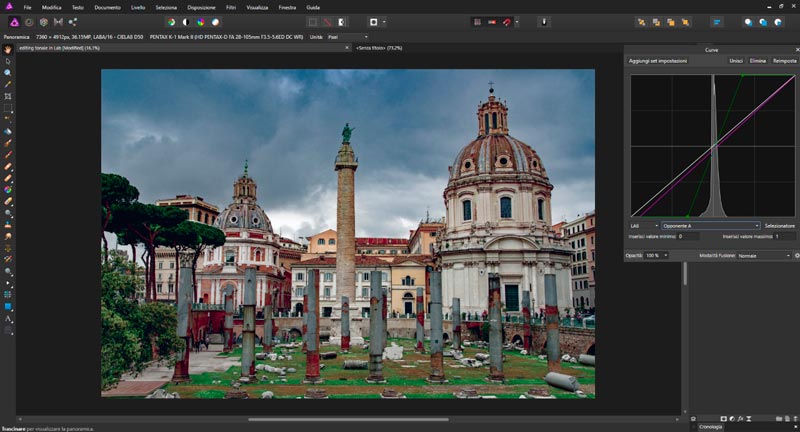This screenshot has height=432, width=800.
Task: Open the Opacità 100 % dropdown
Action: click(x=657, y=255)
